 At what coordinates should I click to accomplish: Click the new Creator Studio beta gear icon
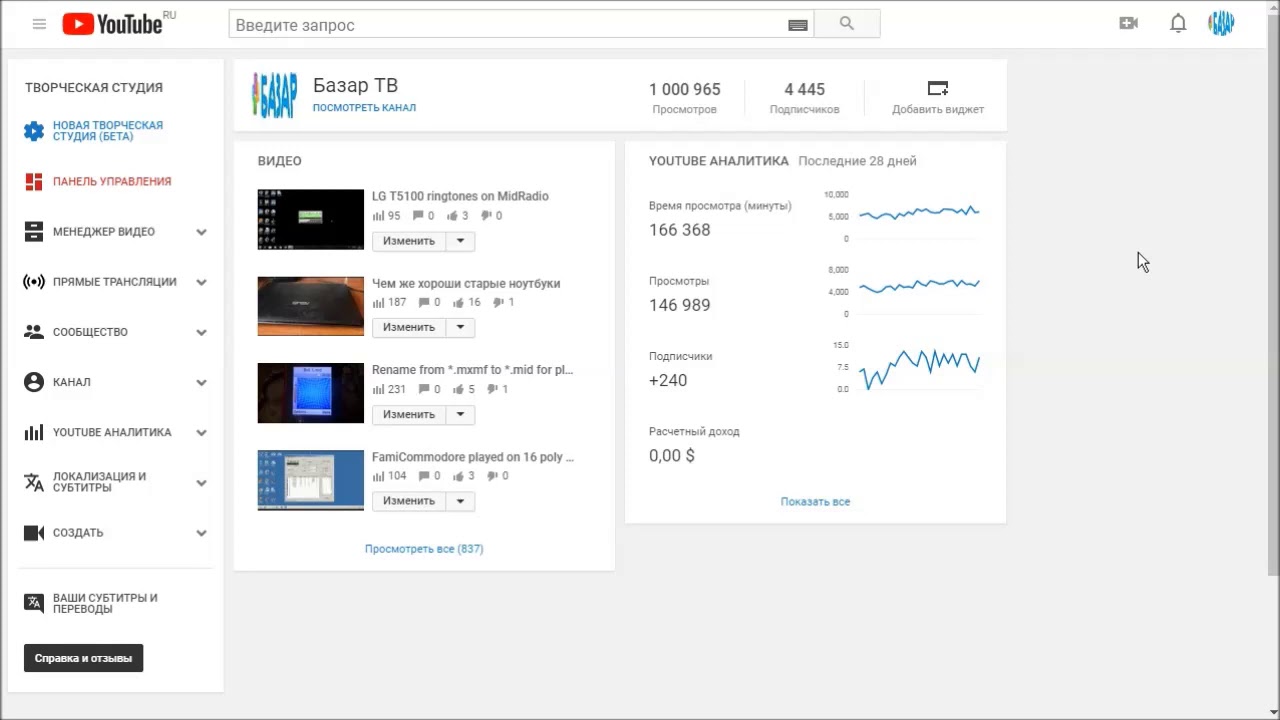34,131
